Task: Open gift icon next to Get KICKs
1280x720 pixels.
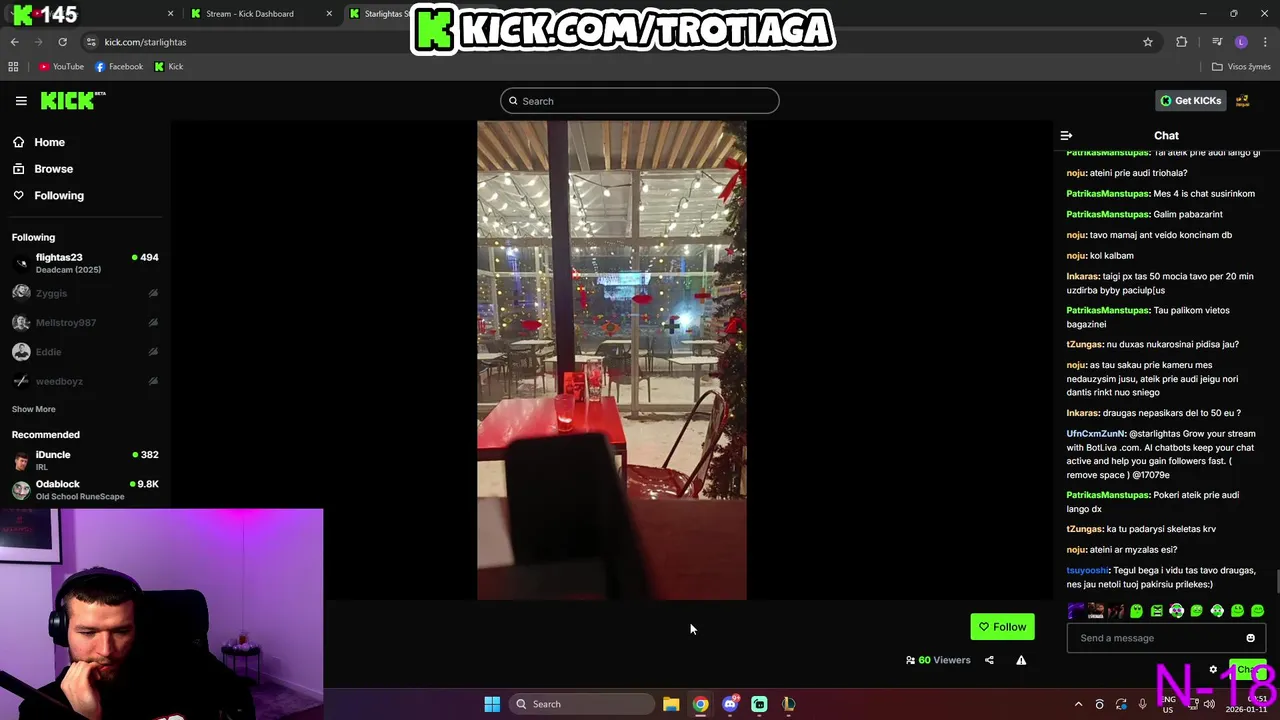Action: pyautogui.click(x=1243, y=101)
